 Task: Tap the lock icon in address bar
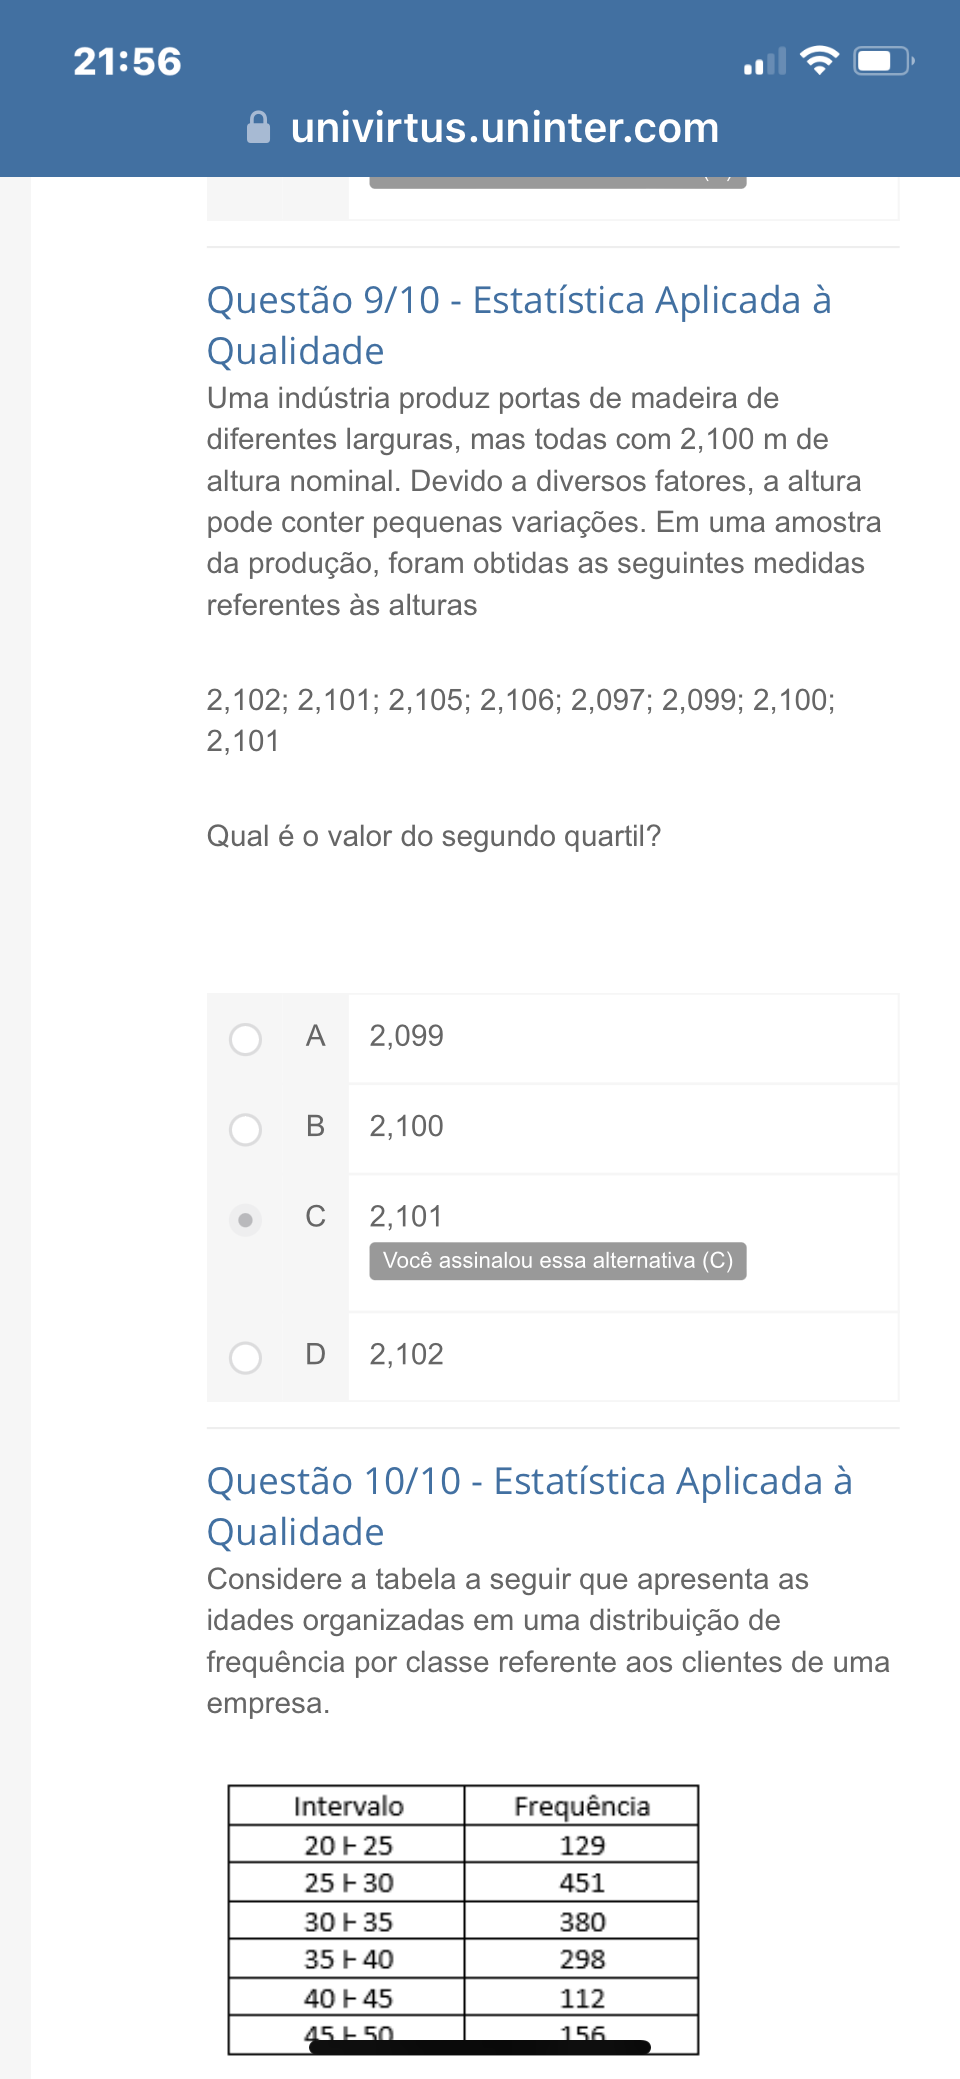click(258, 128)
